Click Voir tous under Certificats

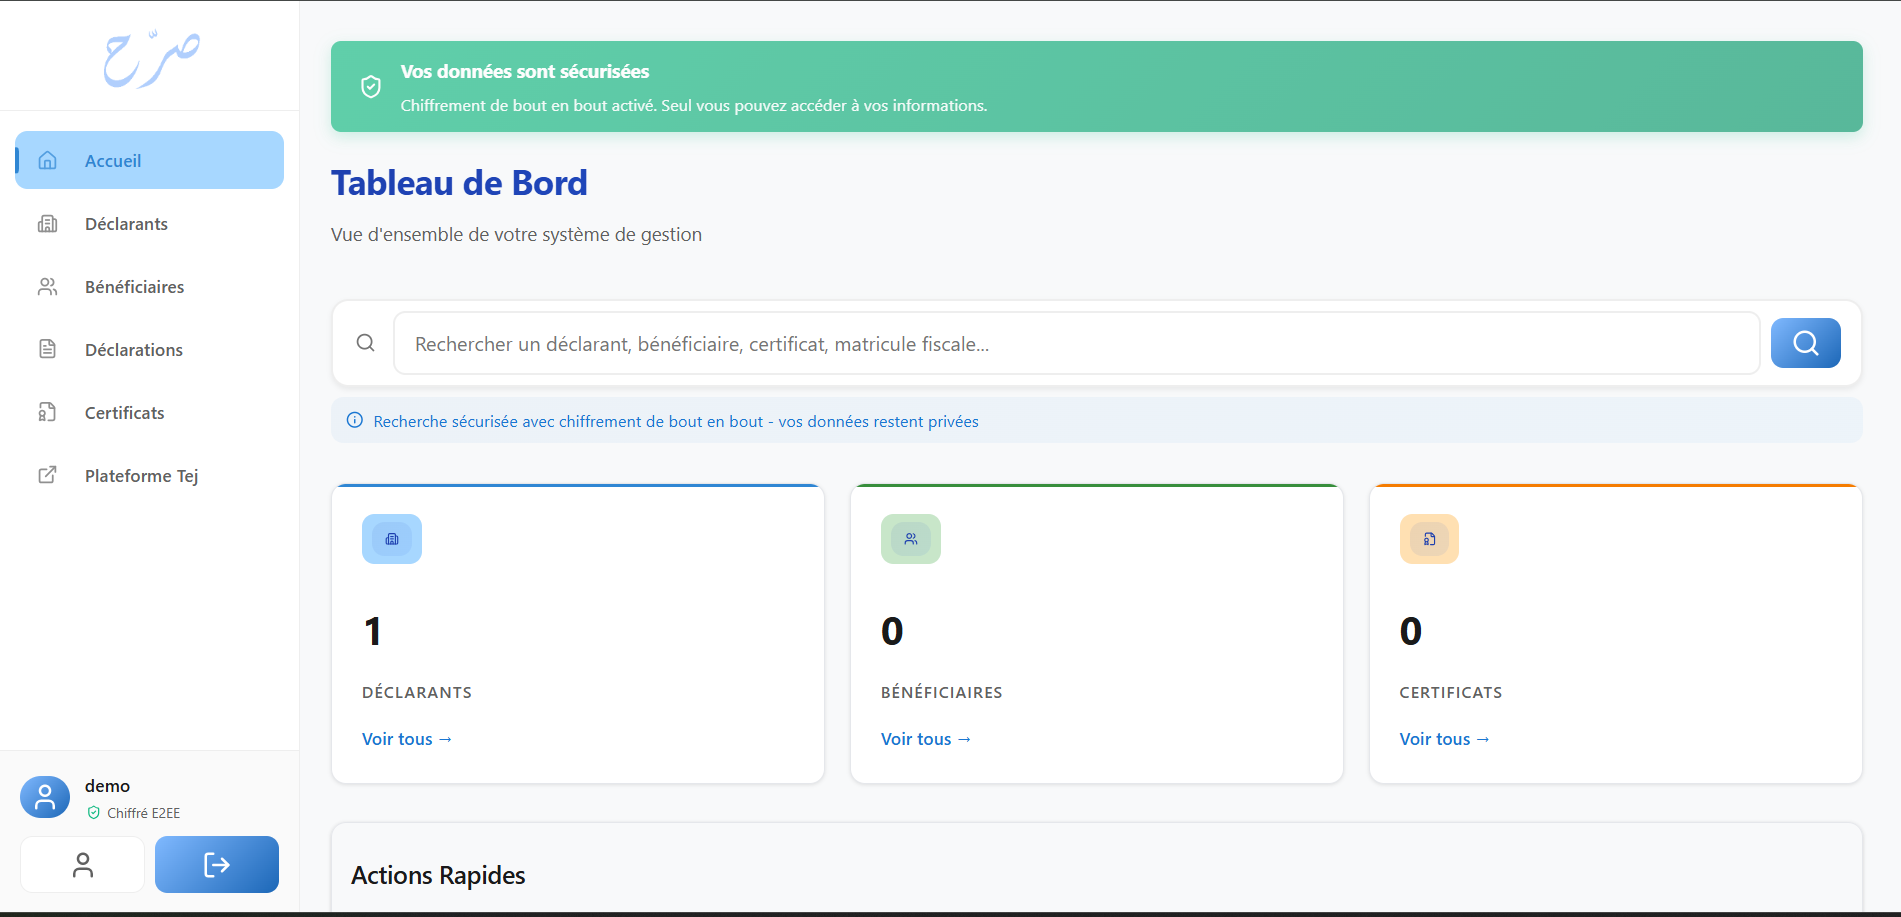tap(1445, 739)
